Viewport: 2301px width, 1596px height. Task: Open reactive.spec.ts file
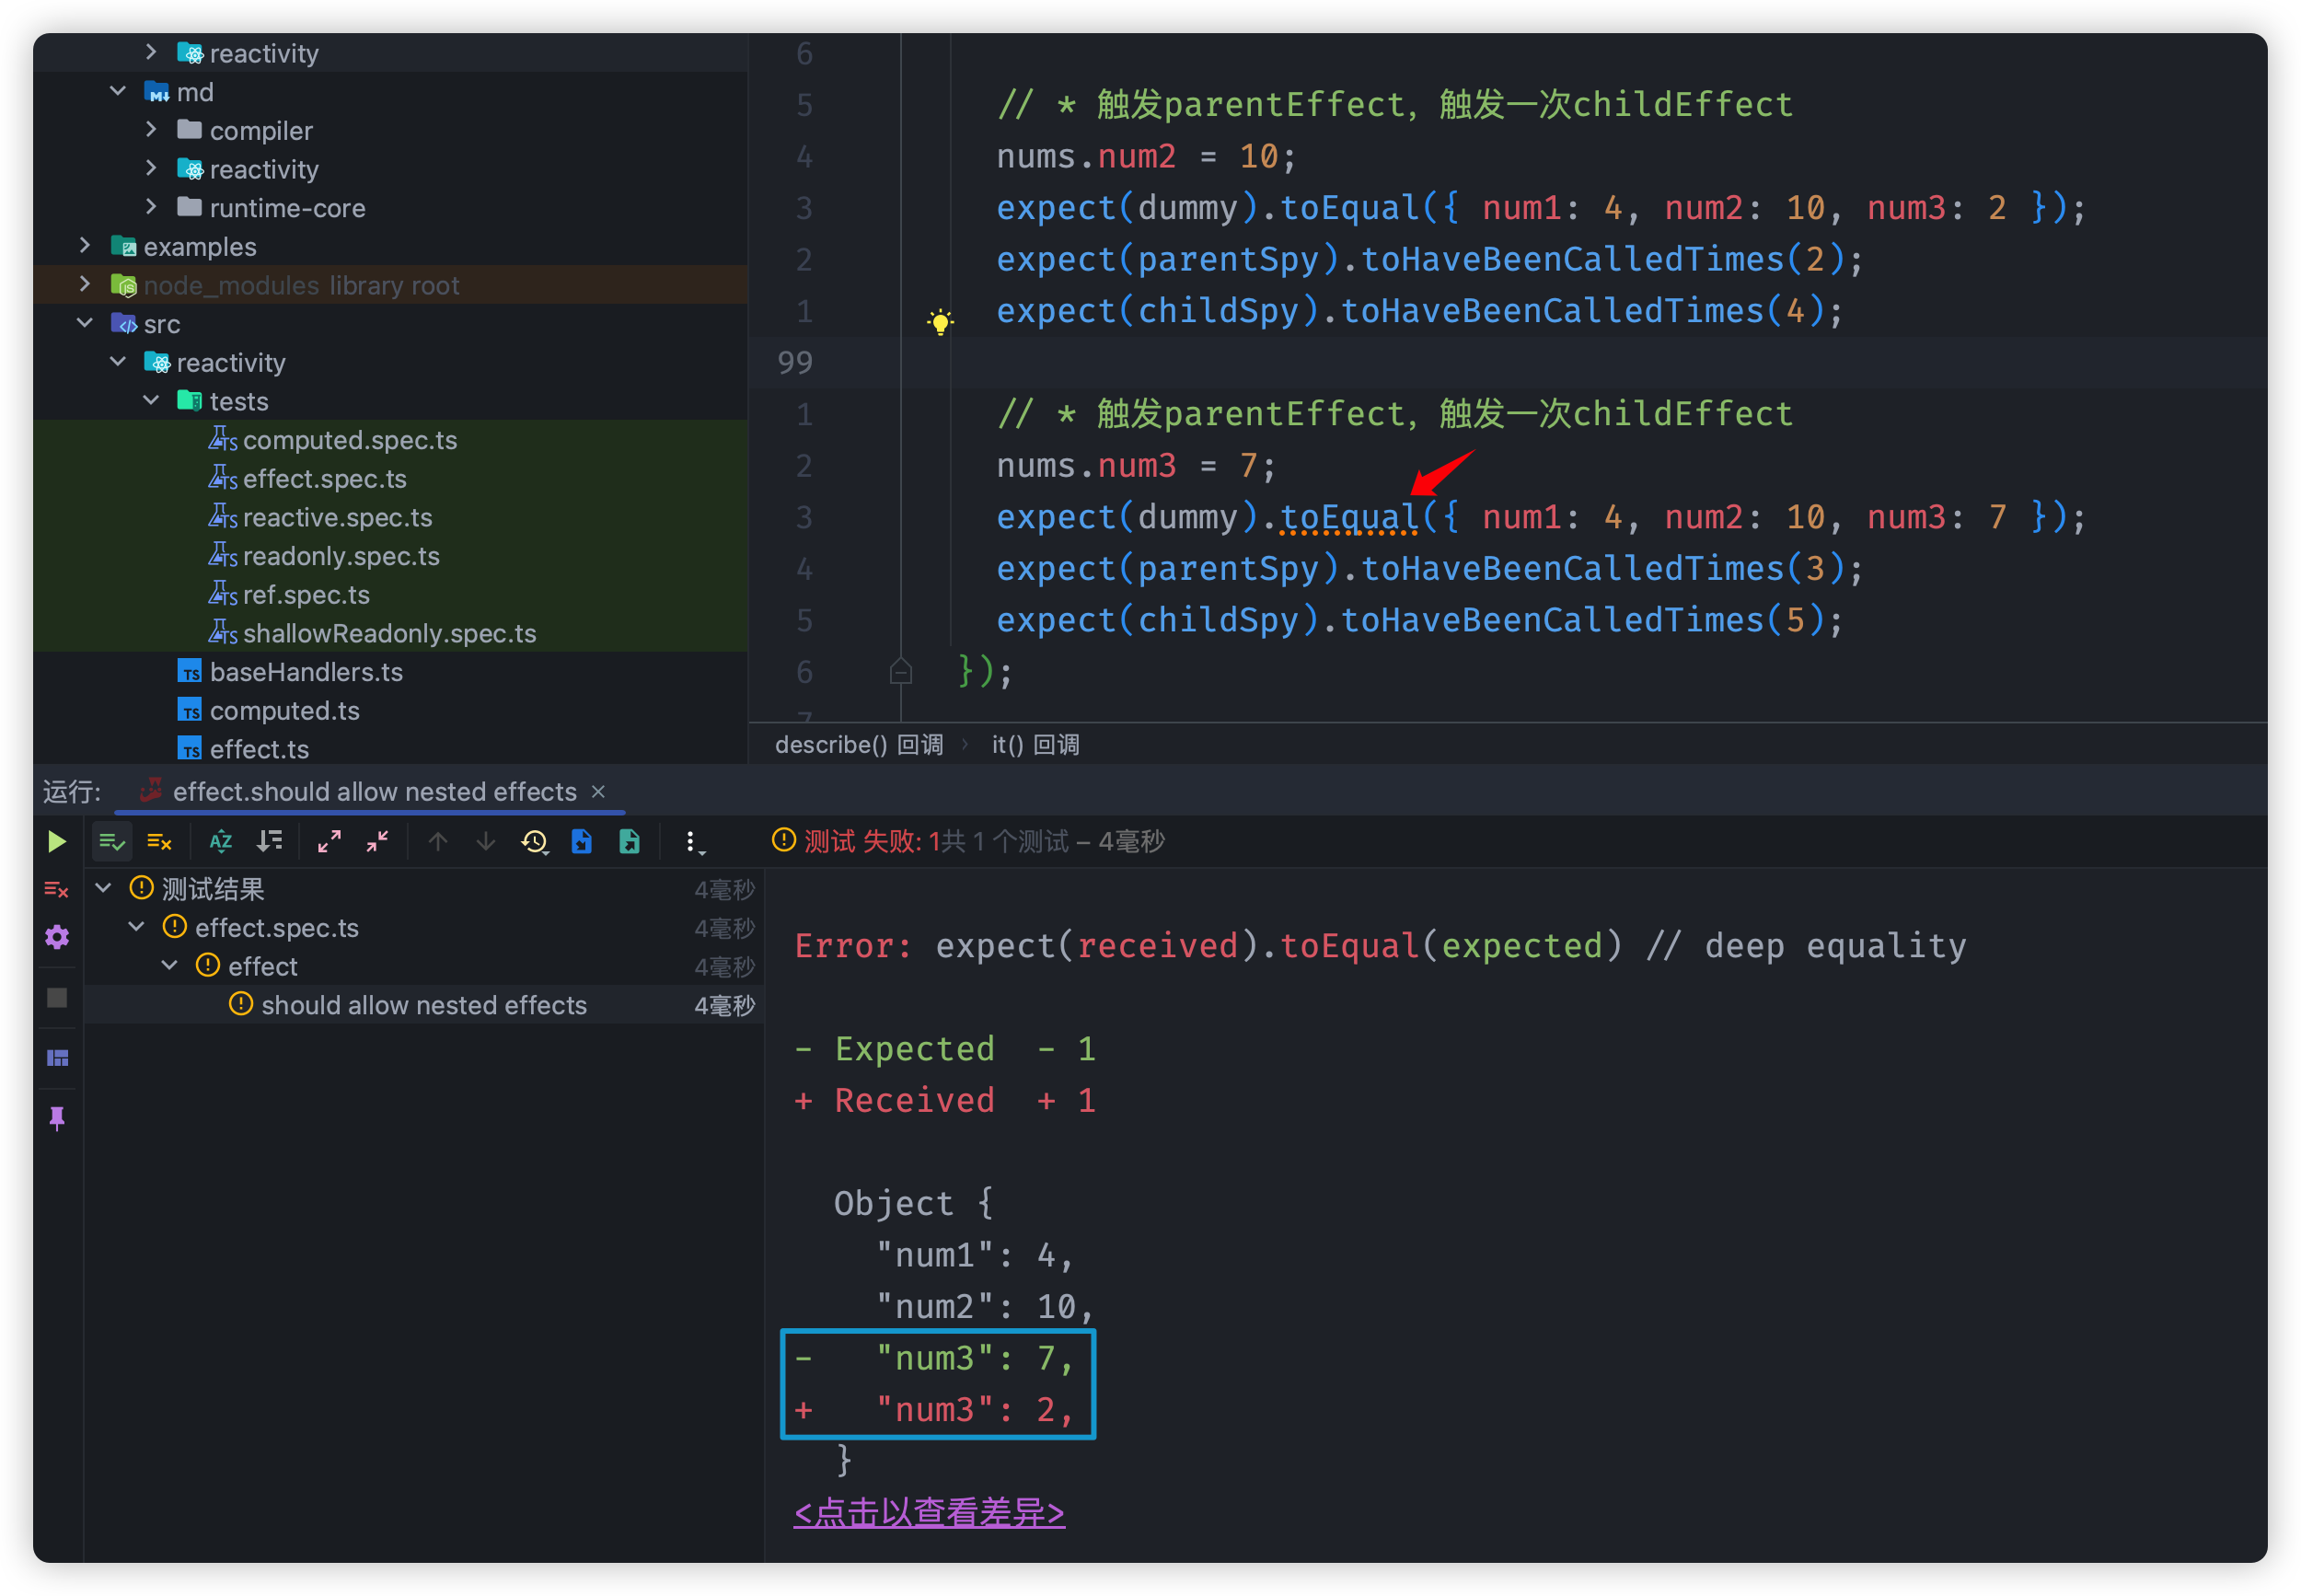click(x=337, y=517)
